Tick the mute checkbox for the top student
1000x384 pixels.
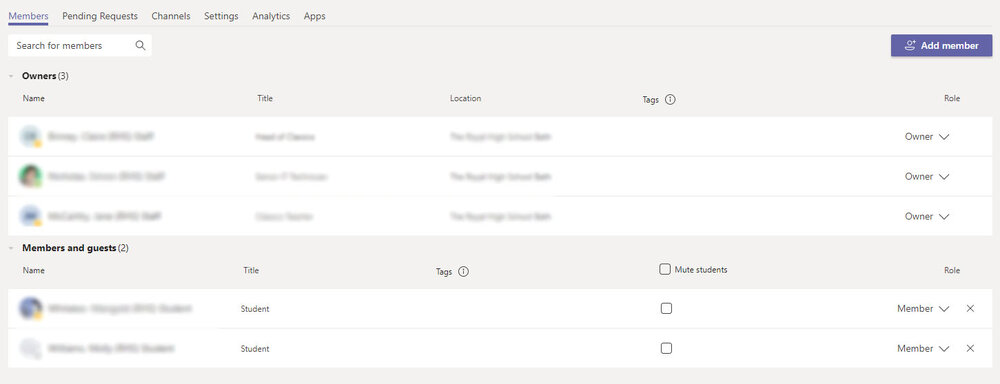point(666,309)
